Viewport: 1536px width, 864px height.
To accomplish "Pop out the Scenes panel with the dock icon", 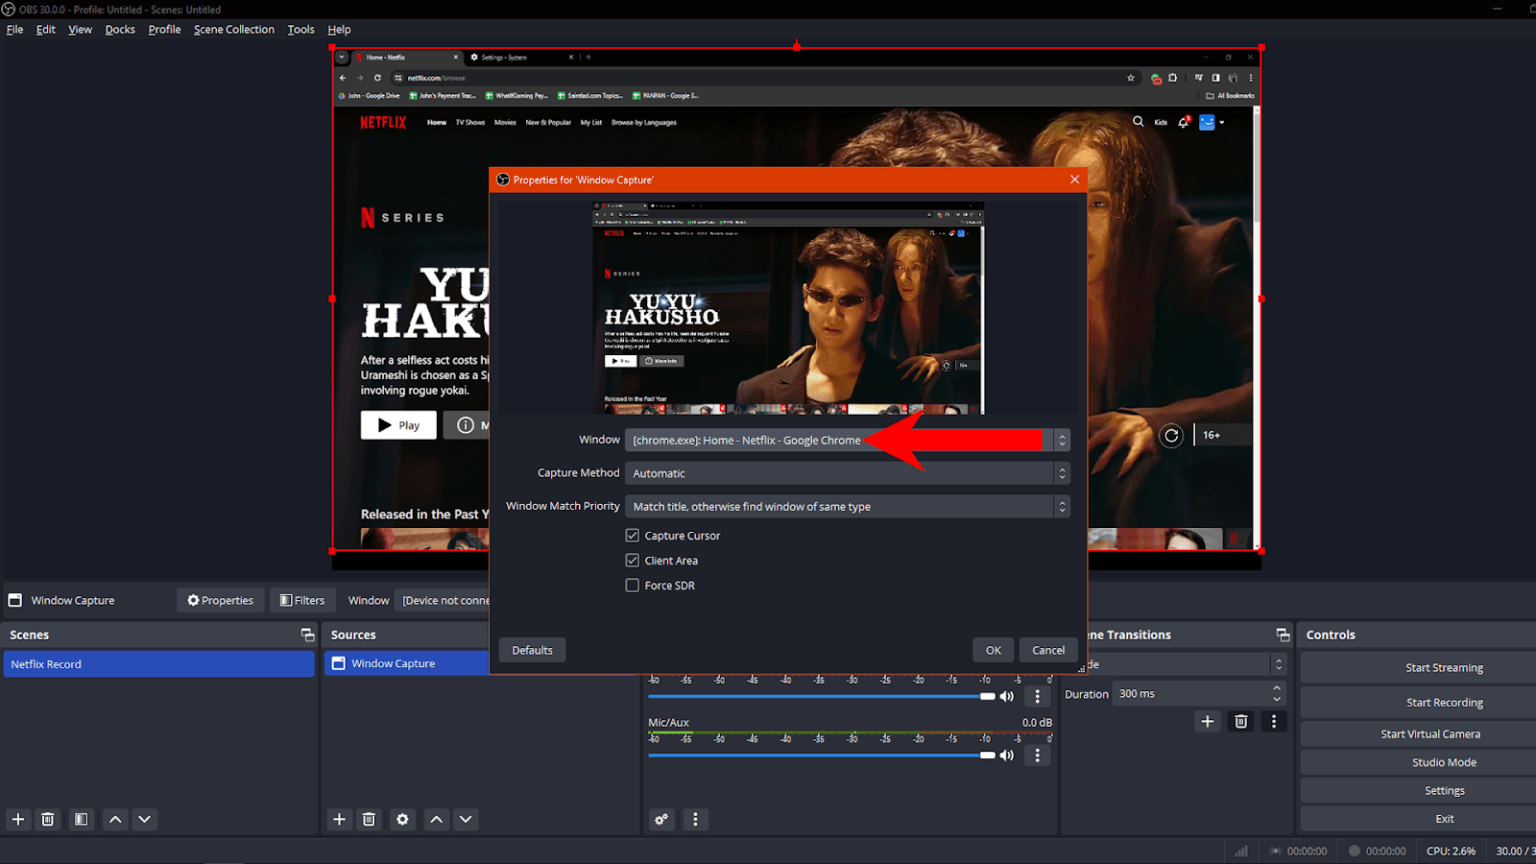I will tap(306, 634).
